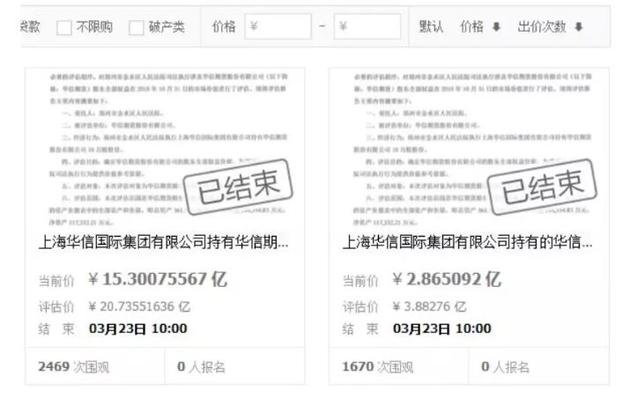The width and height of the screenshot is (630, 404).
Task: Click the 价格 filter label before inputs
Action: pos(224,27)
